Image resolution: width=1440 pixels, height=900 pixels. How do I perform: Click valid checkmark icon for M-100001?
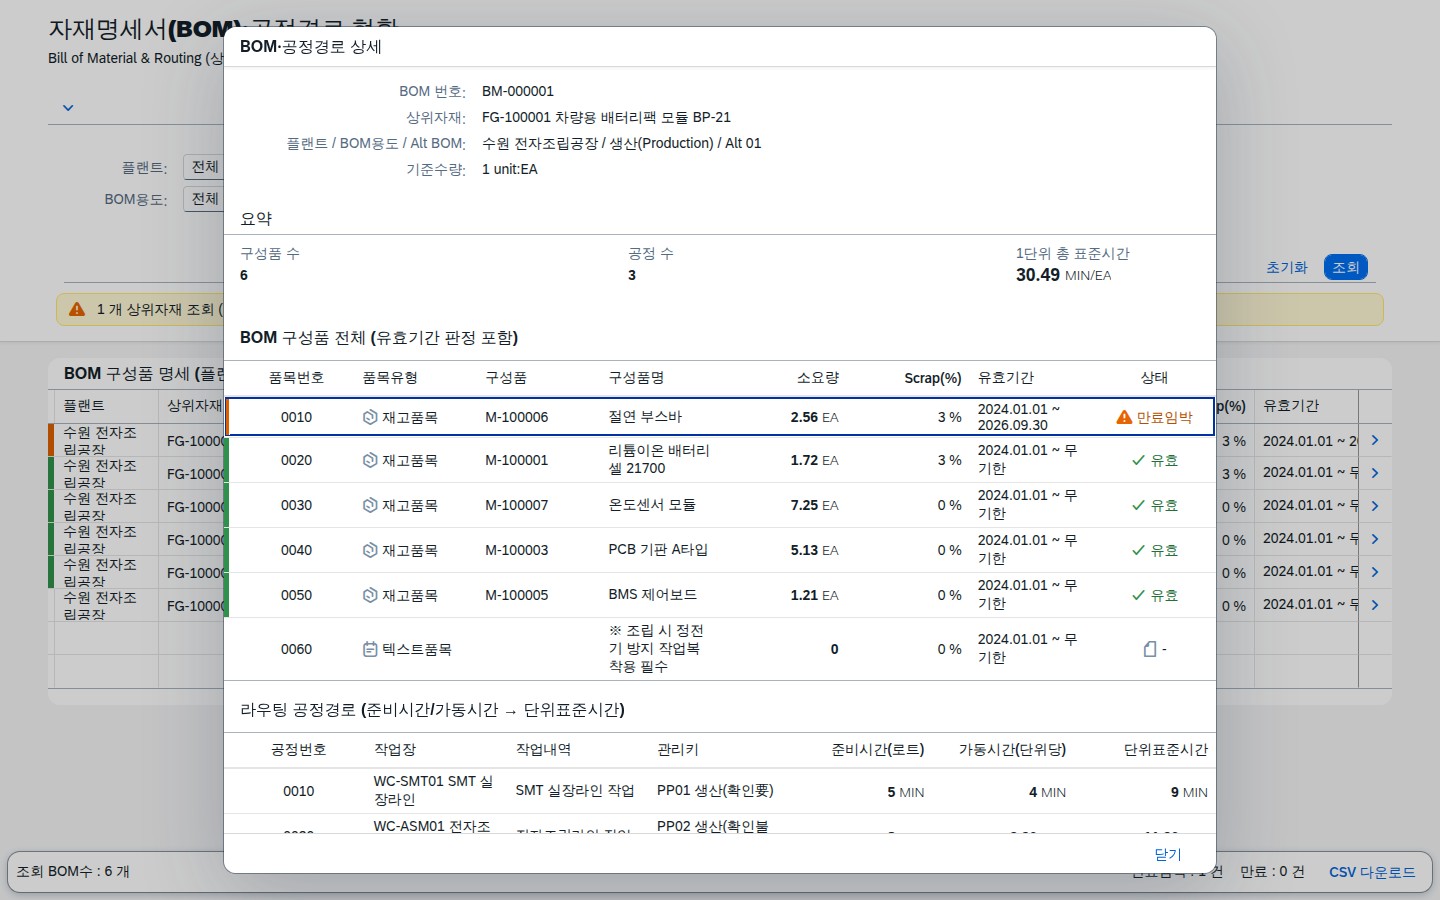1138,460
